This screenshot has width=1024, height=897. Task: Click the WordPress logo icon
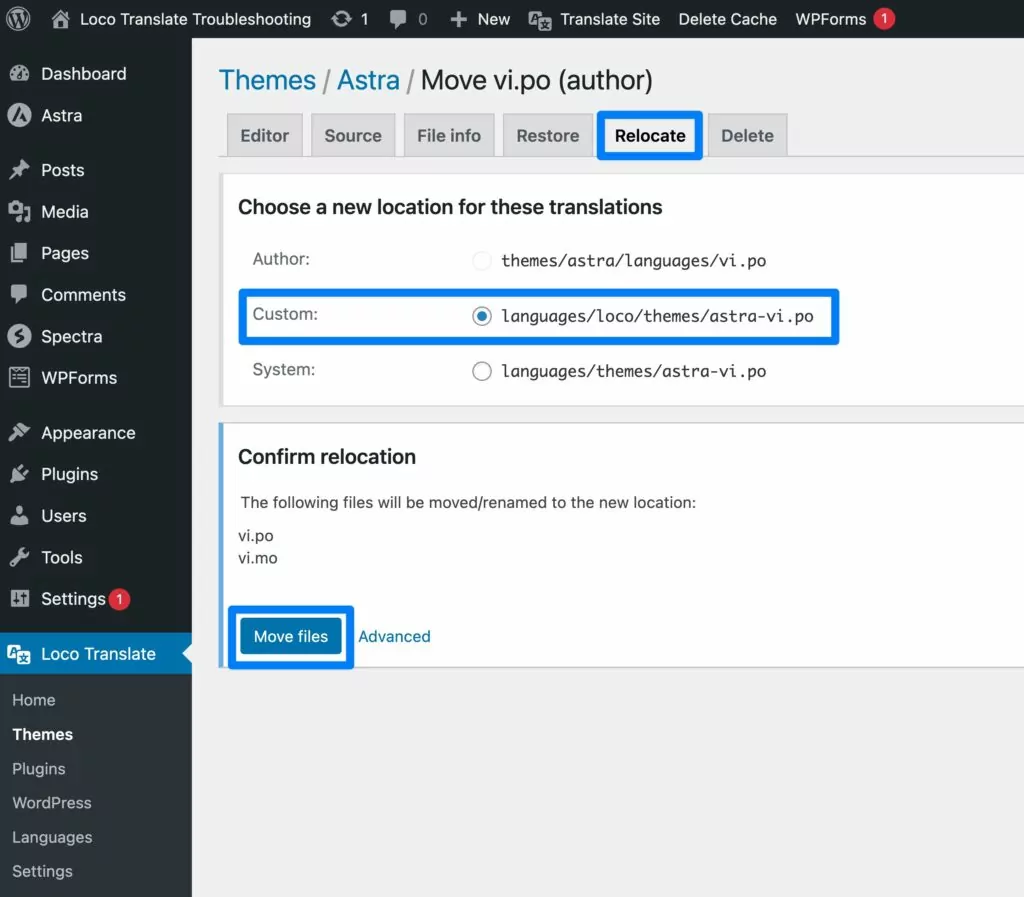click(19, 19)
